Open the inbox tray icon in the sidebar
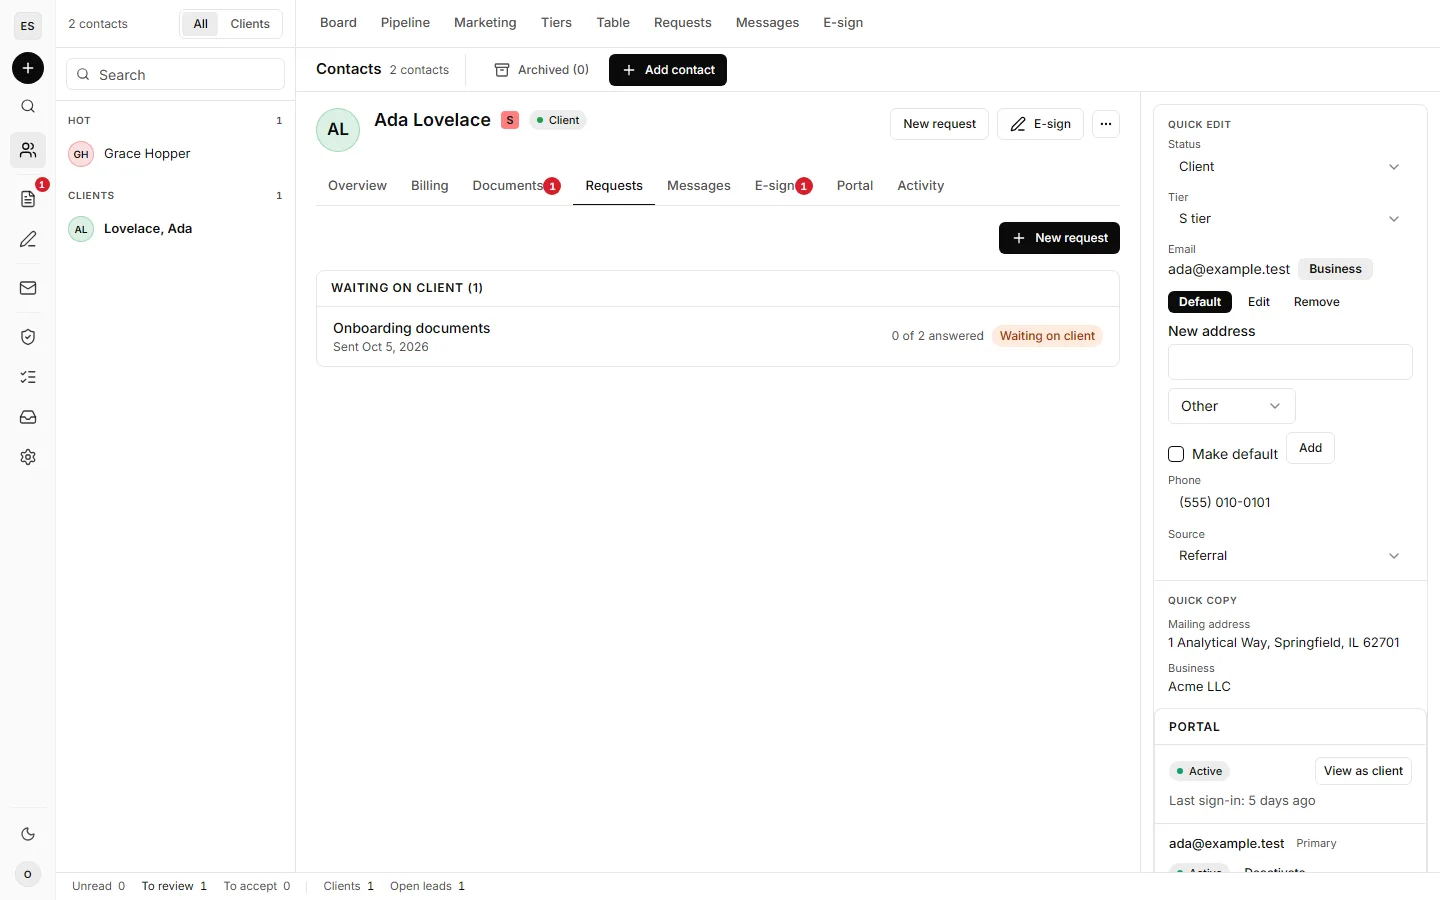This screenshot has width=1440, height=900. [x=28, y=417]
